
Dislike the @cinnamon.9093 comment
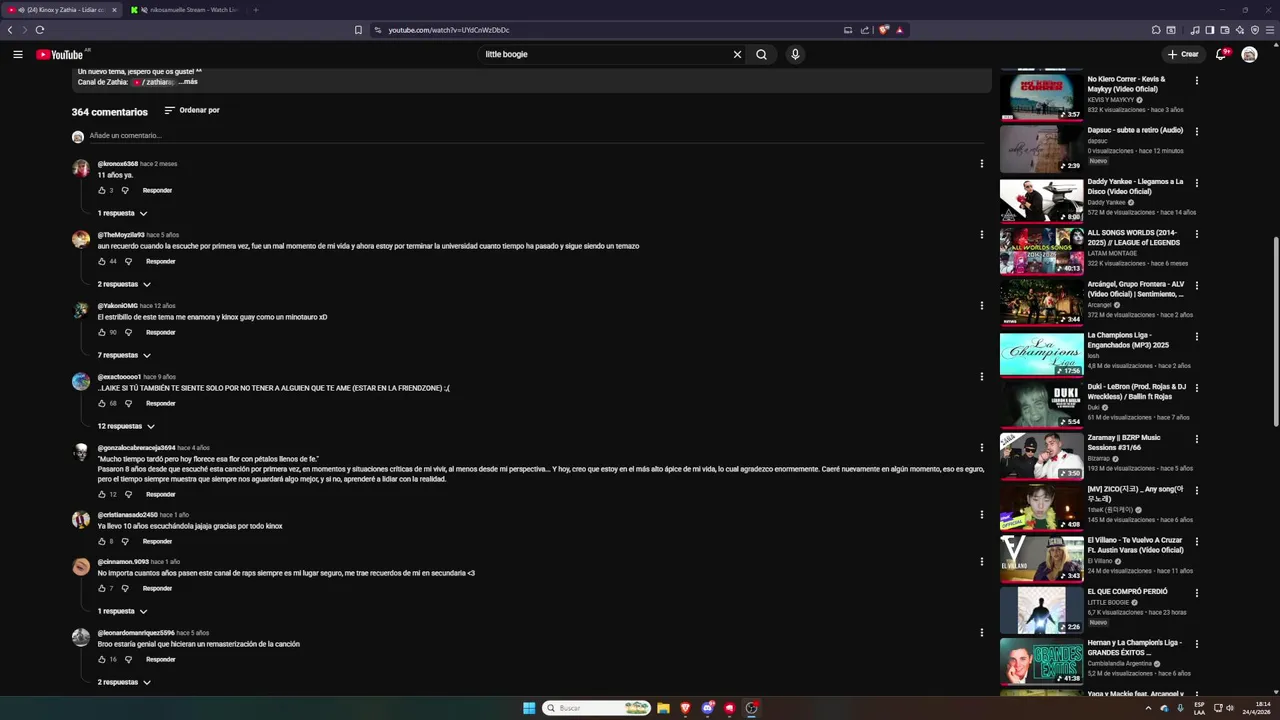125,588
